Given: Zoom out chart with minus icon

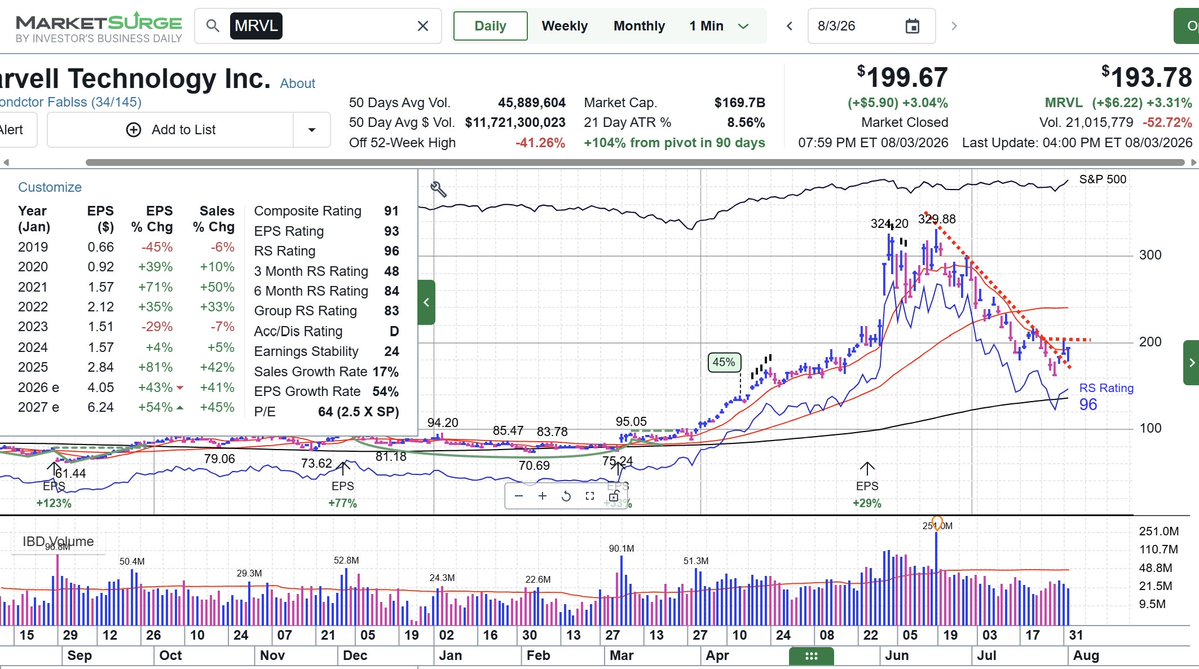Looking at the screenshot, I should click(518, 496).
